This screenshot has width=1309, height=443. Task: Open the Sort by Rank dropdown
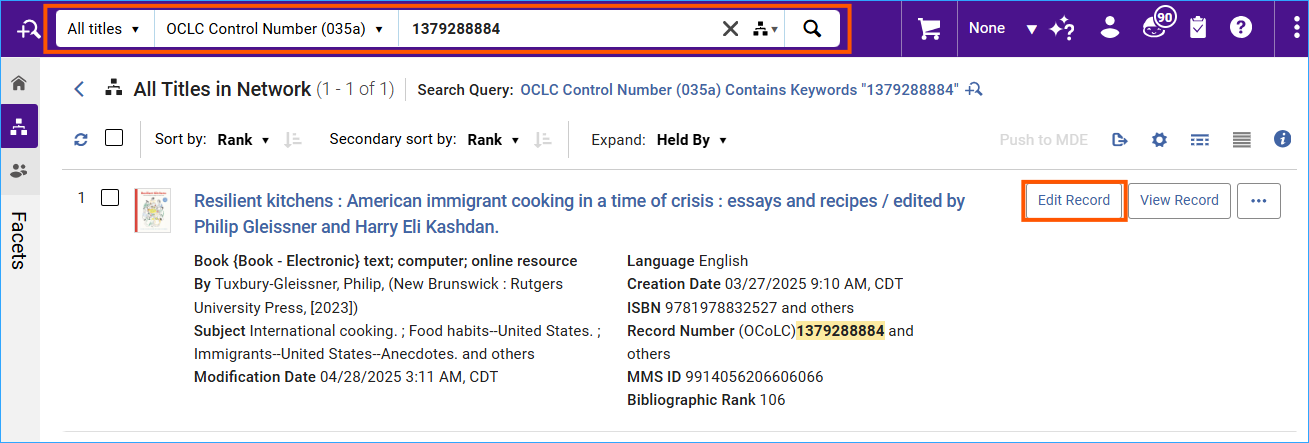(243, 140)
